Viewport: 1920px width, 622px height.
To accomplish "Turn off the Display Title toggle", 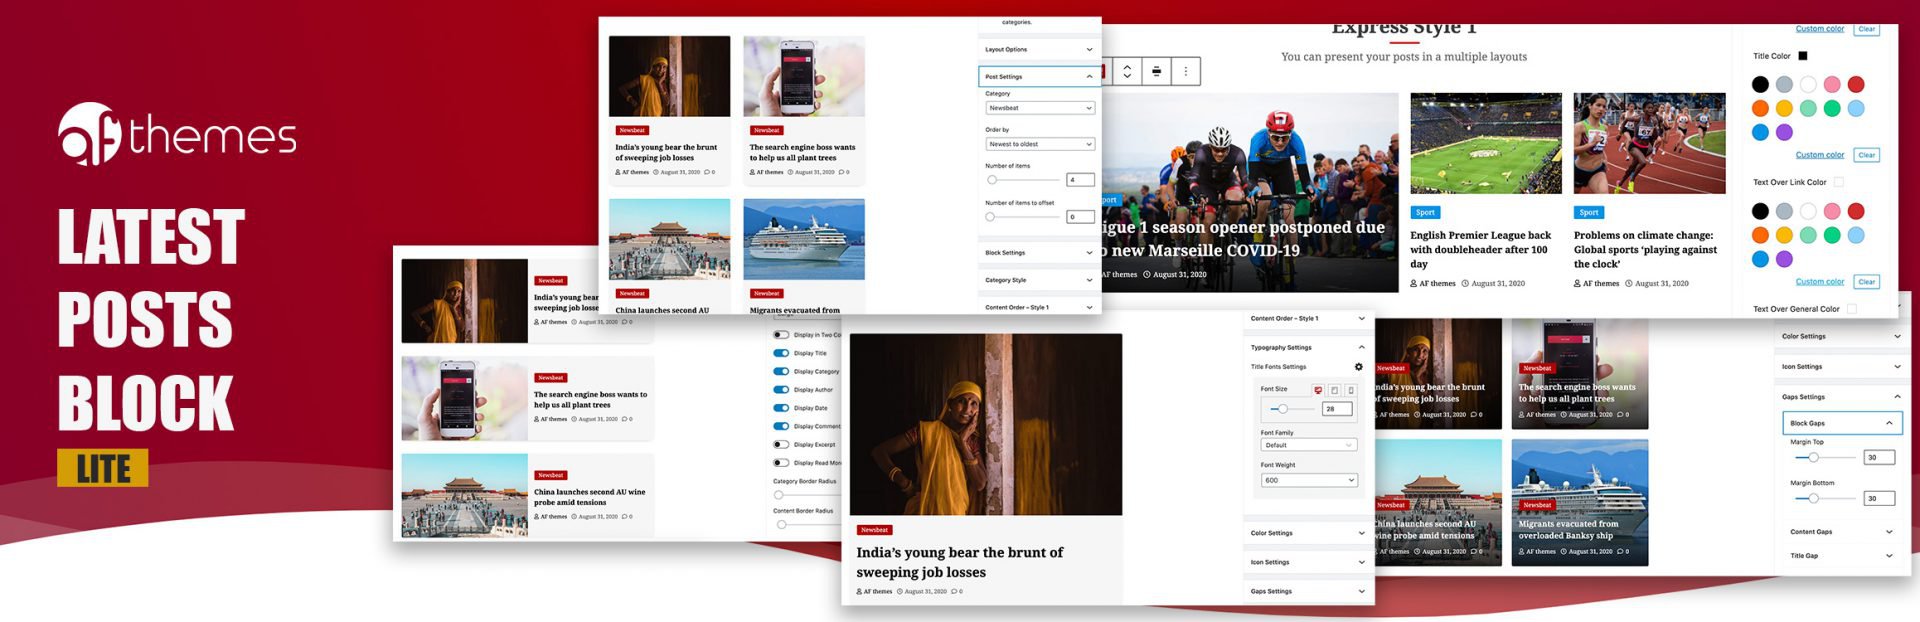I will pyautogui.click(x=781, y=353).
